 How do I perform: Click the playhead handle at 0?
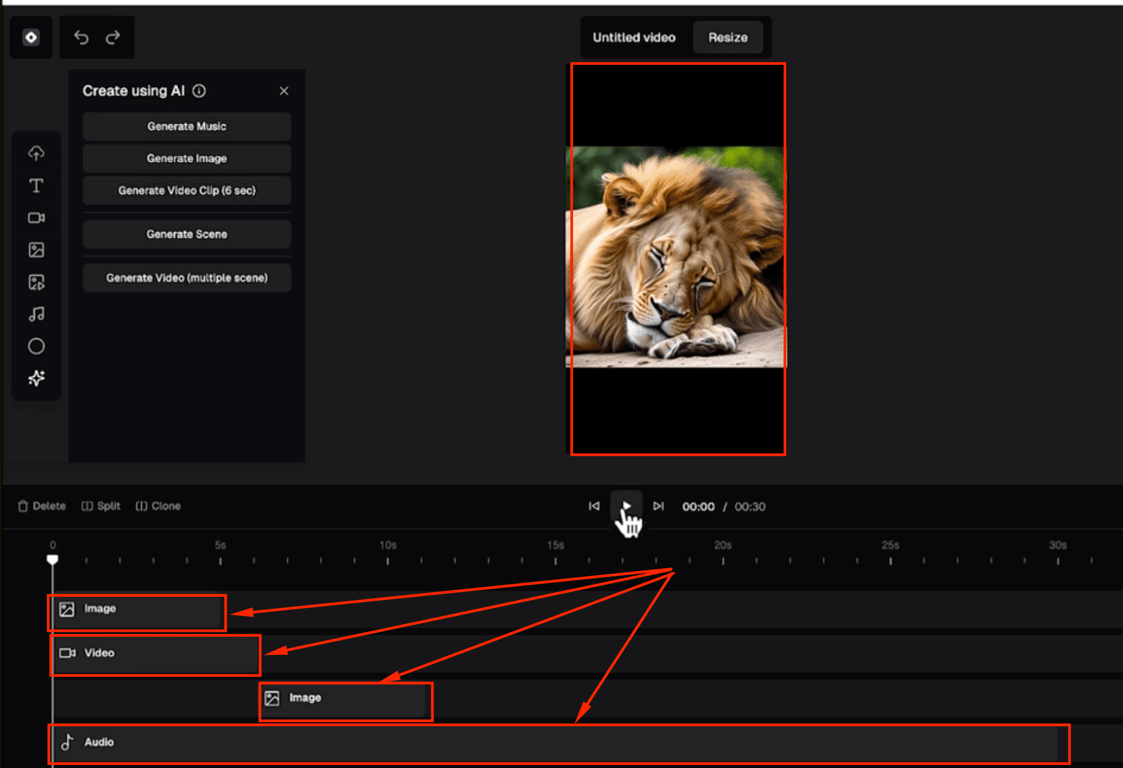pos(52,560)
